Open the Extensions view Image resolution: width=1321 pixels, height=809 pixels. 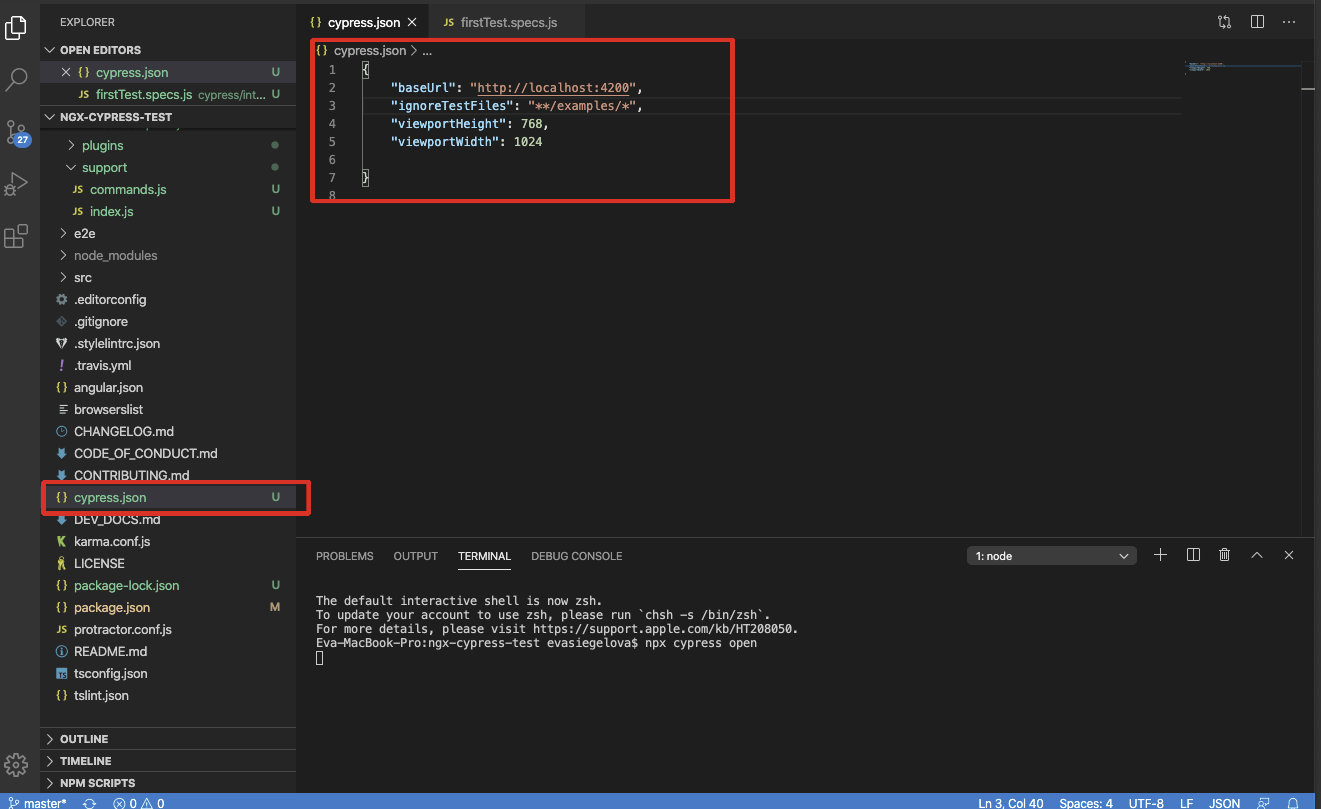click(17, 237)
